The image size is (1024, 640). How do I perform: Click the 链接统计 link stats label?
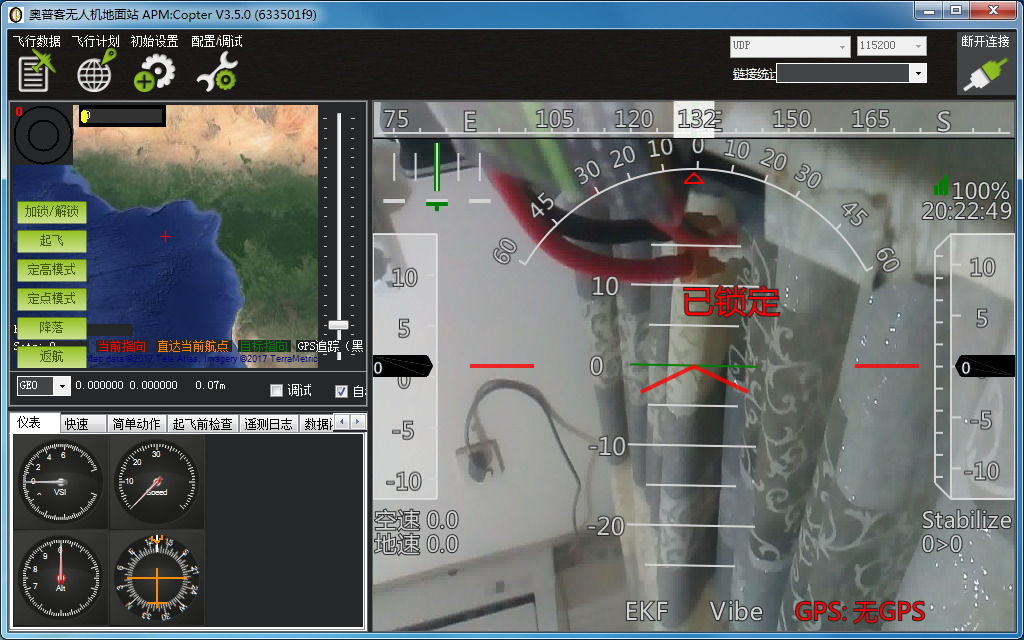point(753,74)
